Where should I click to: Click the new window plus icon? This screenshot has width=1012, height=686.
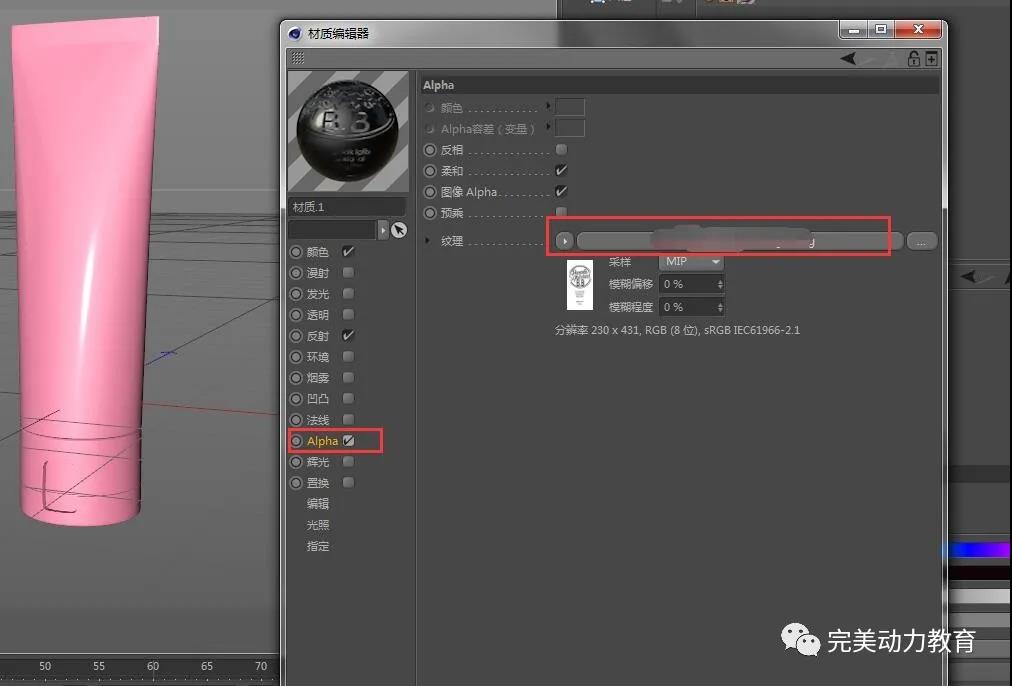point(931,59)
